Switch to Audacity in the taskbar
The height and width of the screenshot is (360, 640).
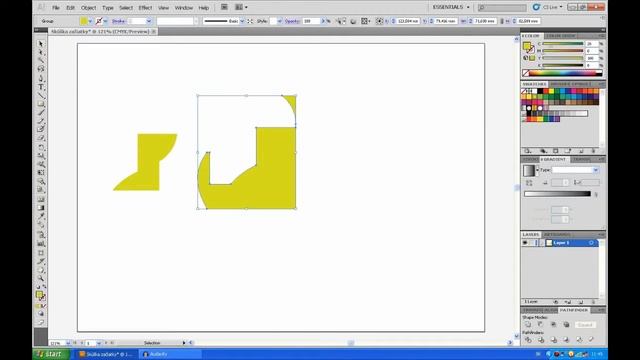pyautogui.click(x=169, y=354)
